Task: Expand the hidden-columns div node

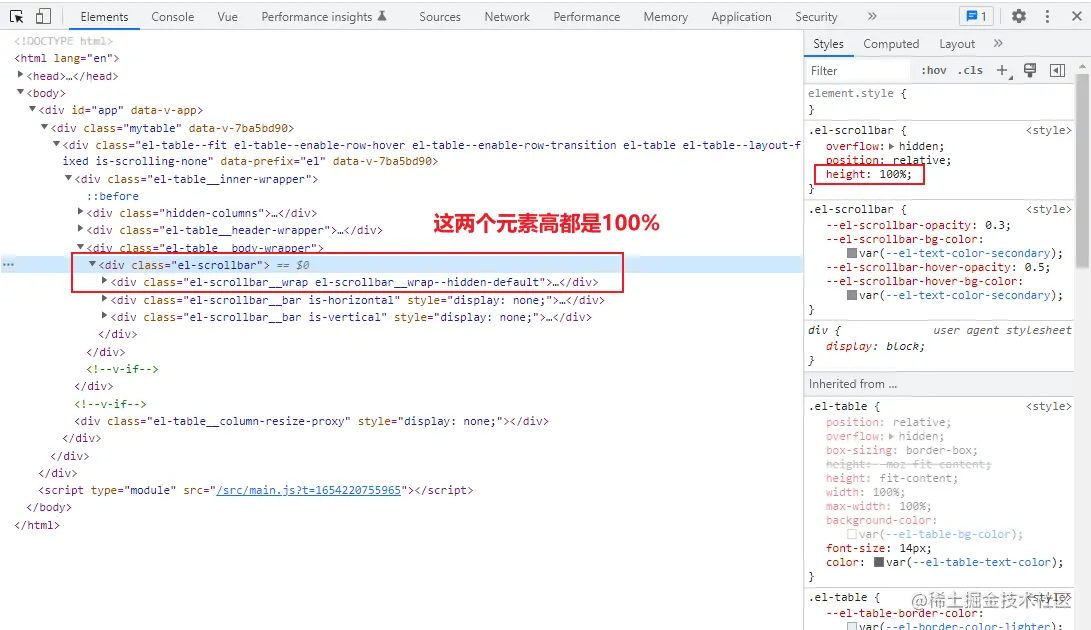Action: (x=80, y=212)
